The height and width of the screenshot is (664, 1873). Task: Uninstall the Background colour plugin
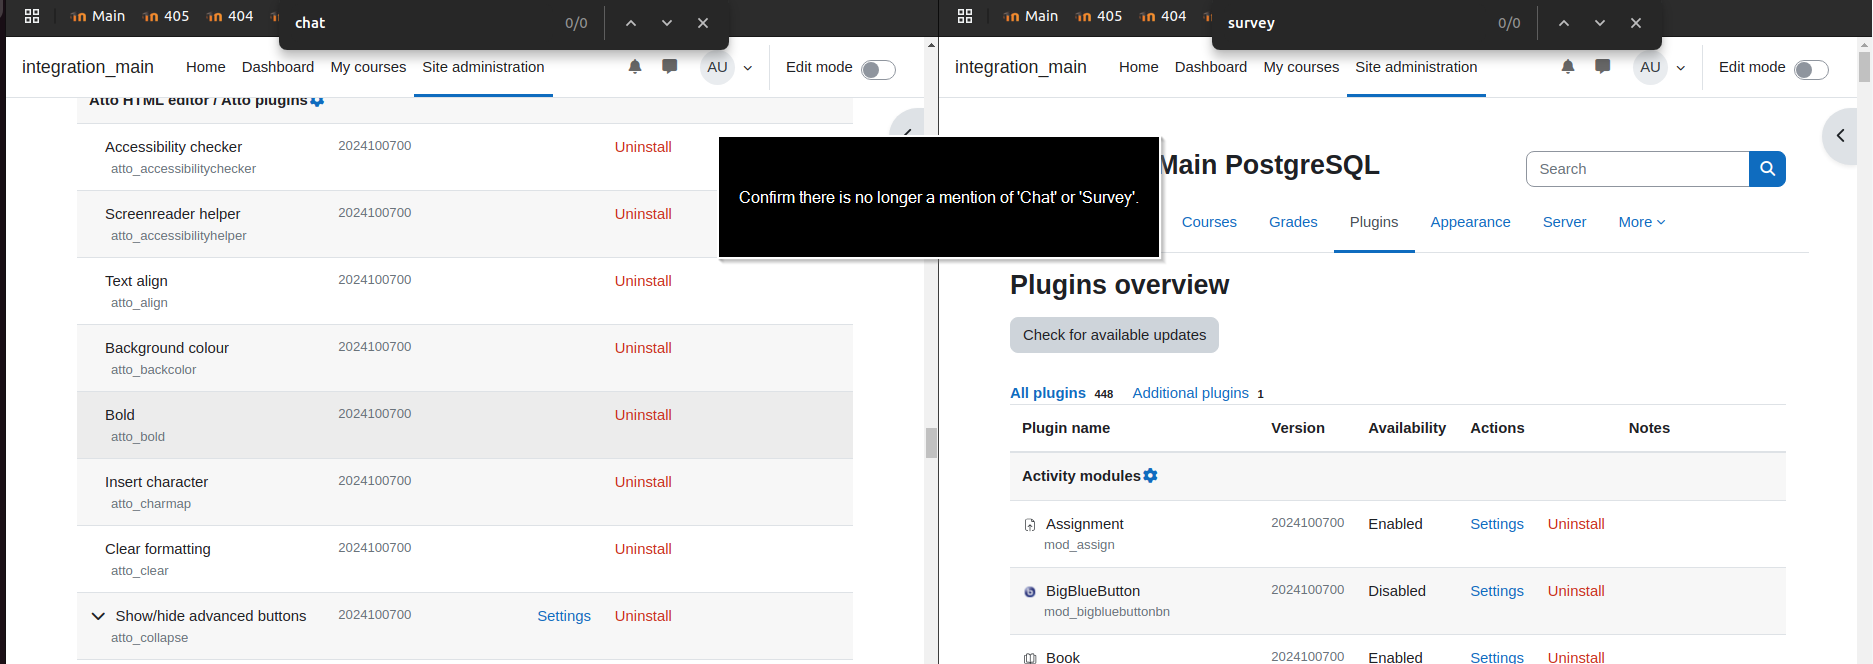(643, 348)
